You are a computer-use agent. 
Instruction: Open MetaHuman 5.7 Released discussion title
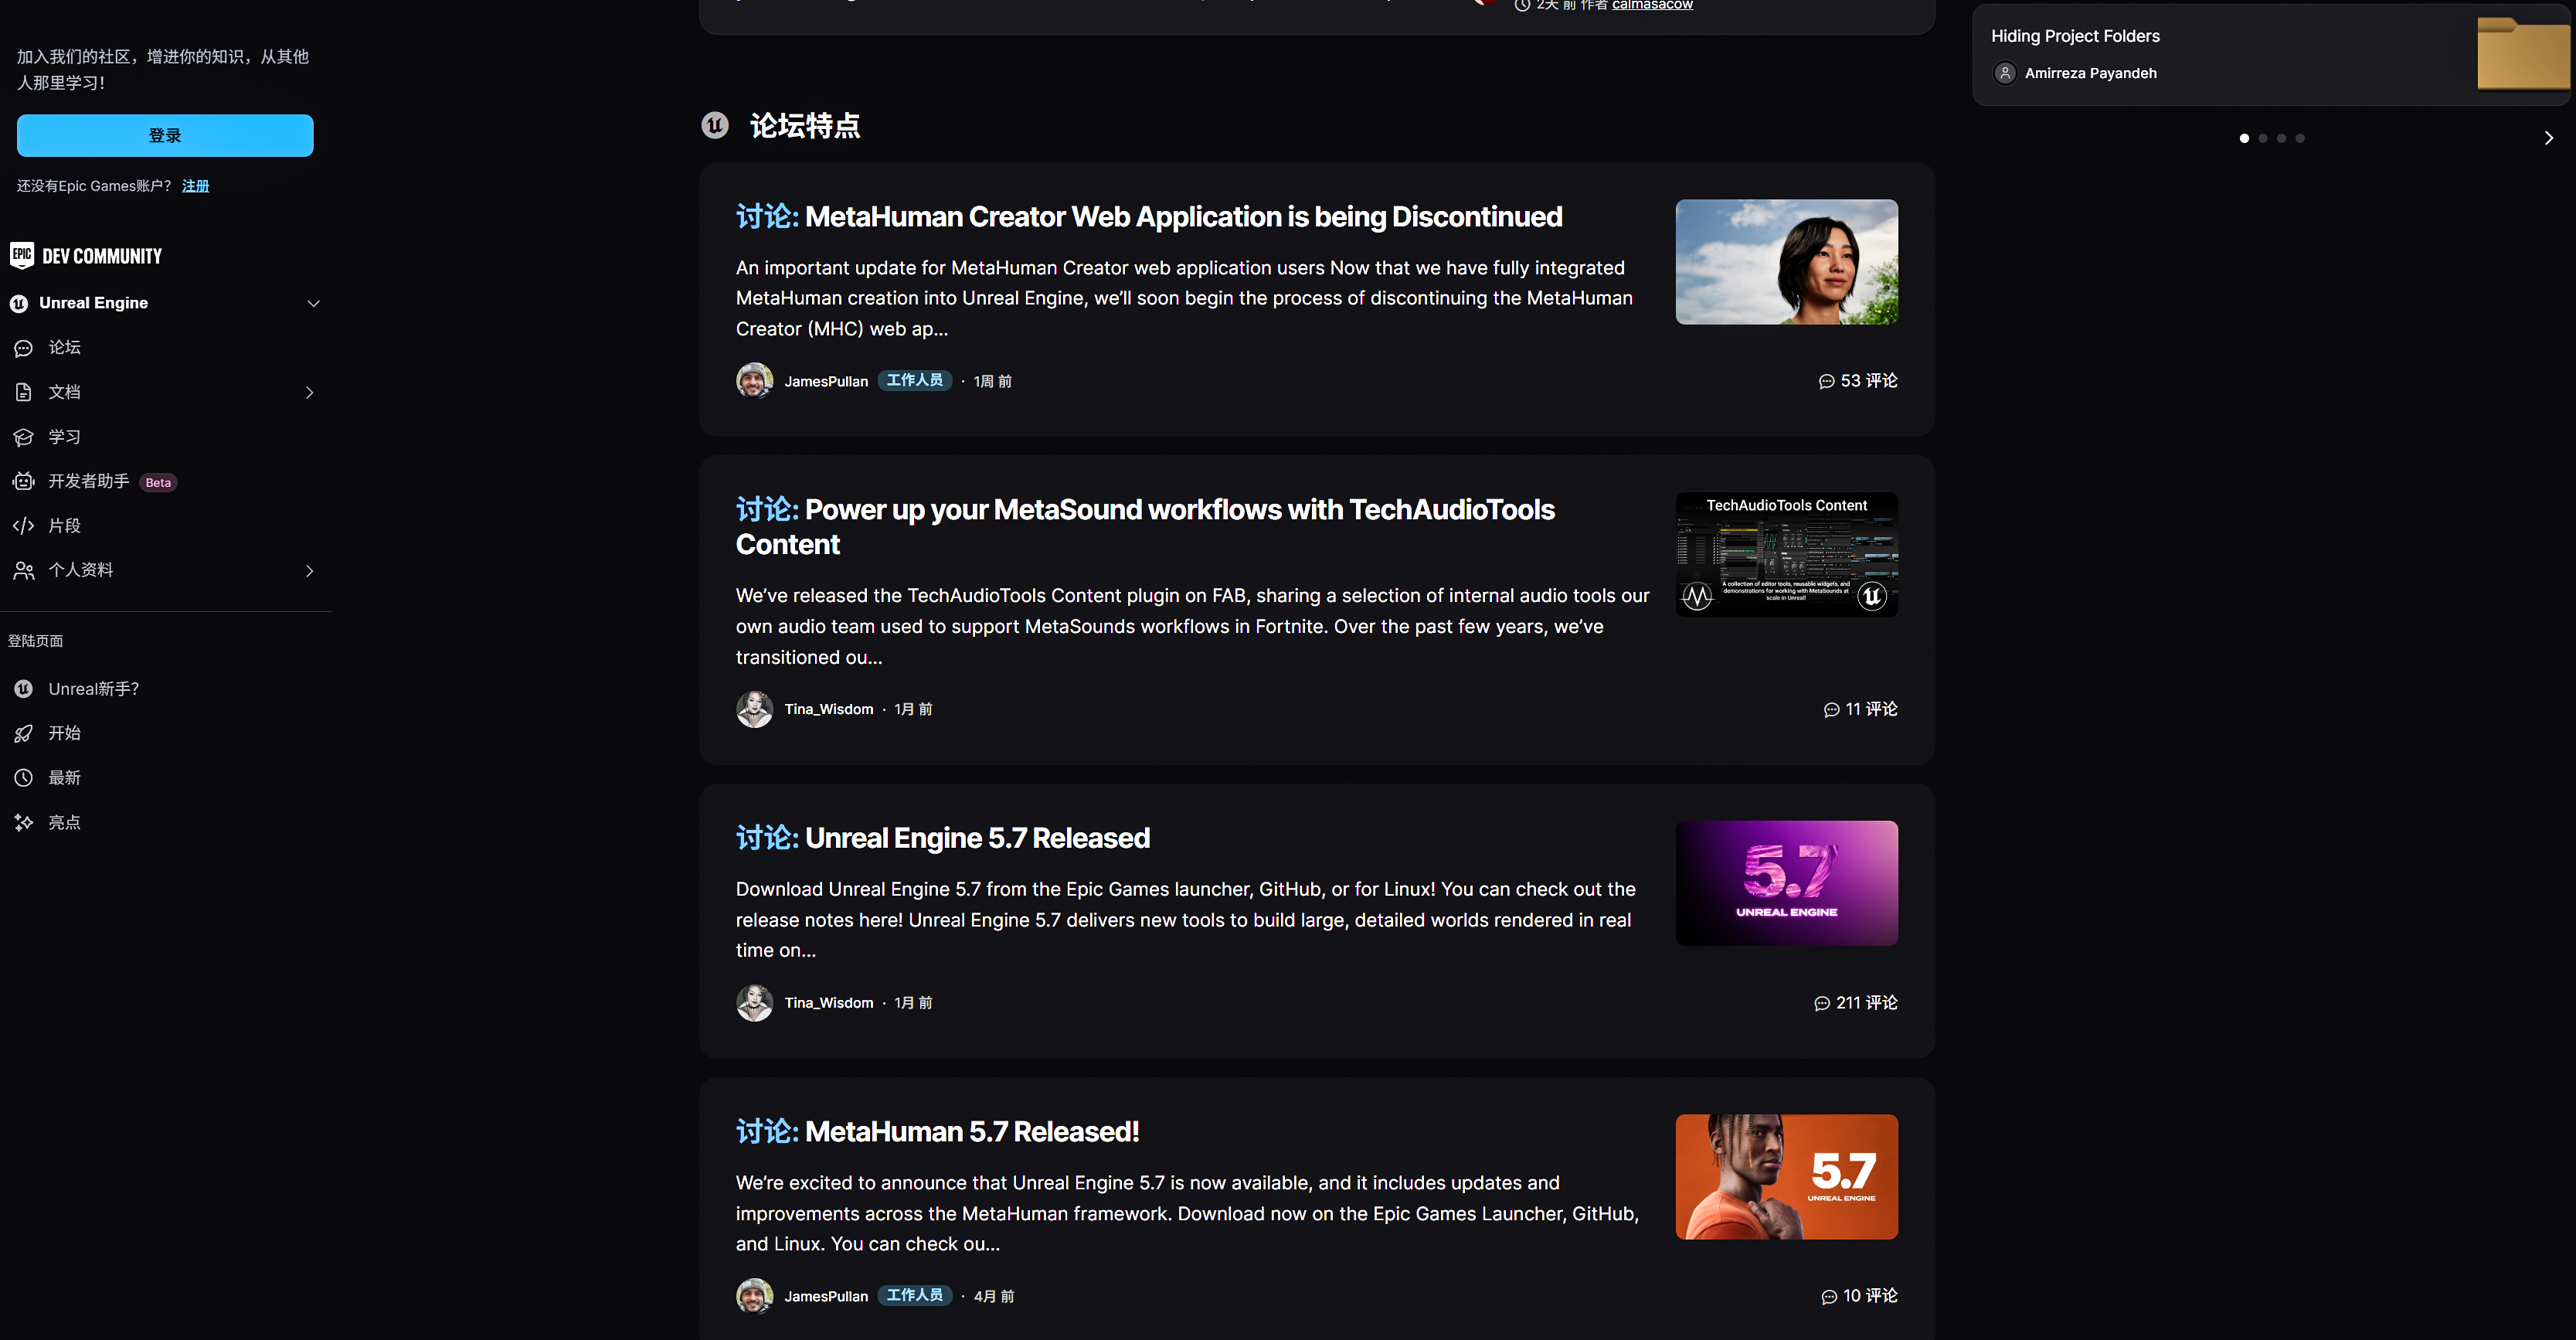point(937,1132)
